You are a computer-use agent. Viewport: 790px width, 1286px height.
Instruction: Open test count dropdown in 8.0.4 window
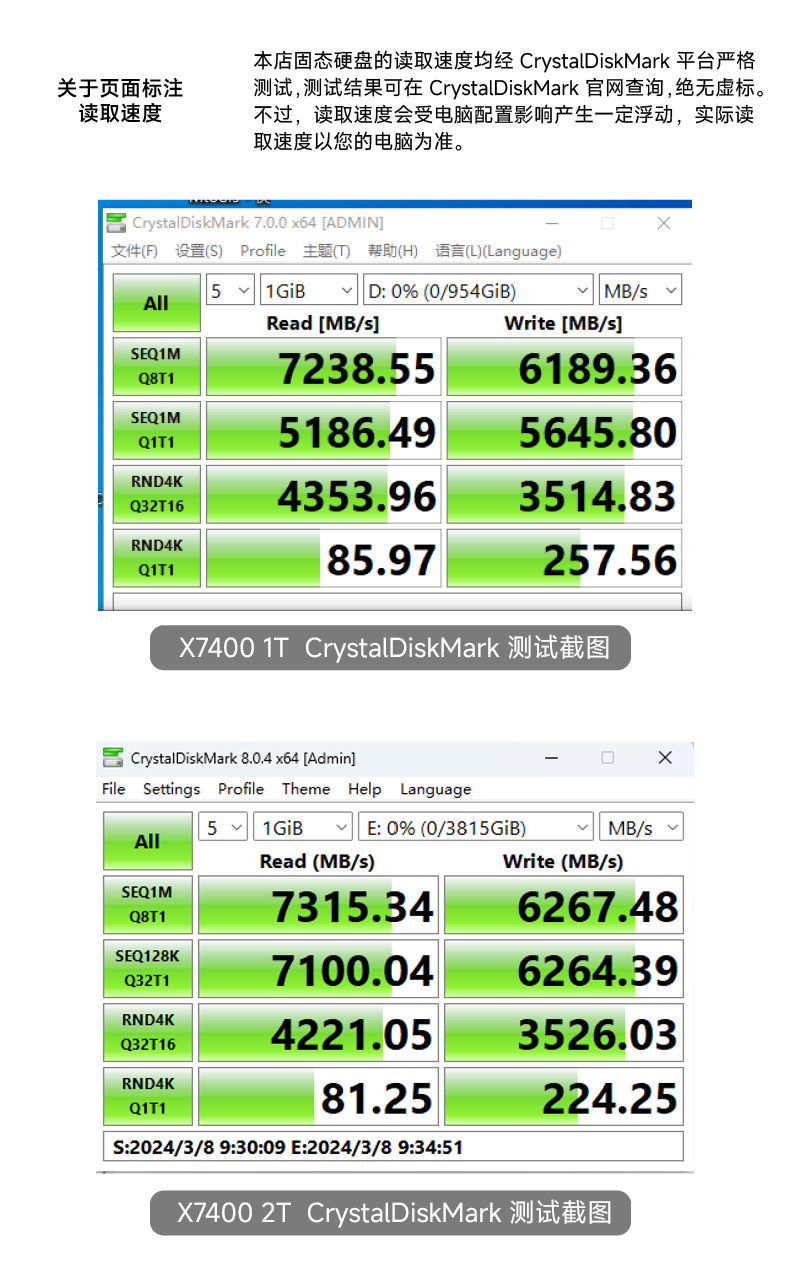[x=223, y=828]
